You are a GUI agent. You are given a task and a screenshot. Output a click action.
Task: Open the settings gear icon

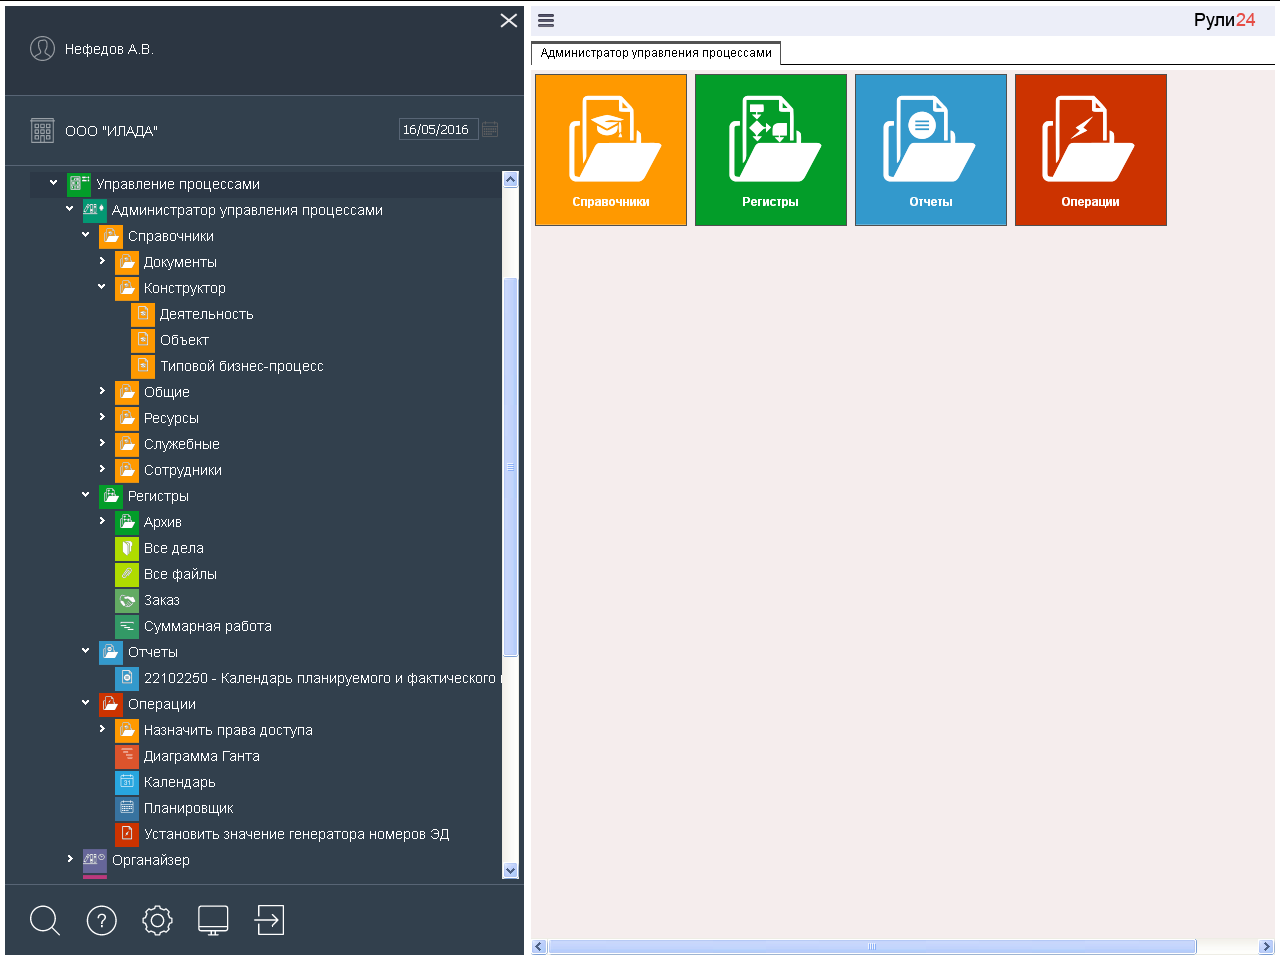157,920
